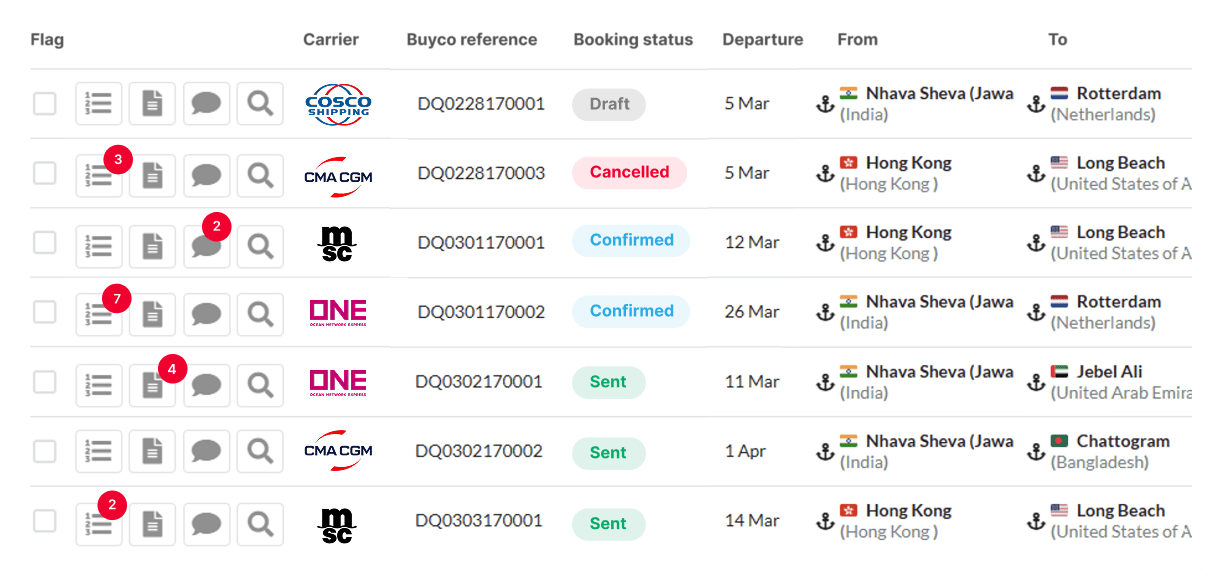Tick checkbox for booking DQ0228170001
This screenshot has width=1216, height=578.
[x=45, y=104]
